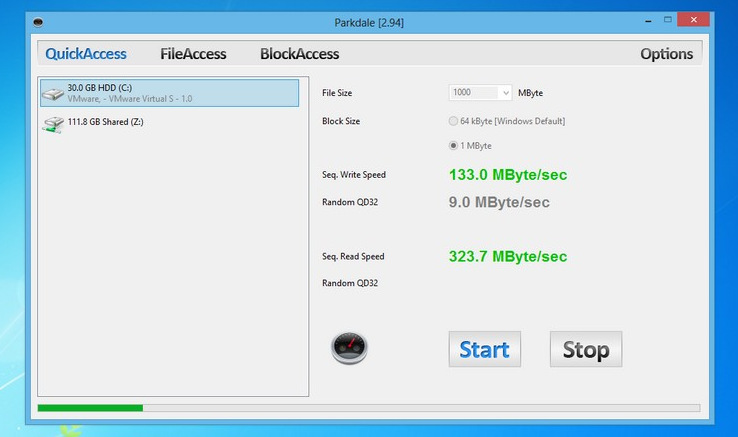Stop the running benchmark
The height and width of the screenshot is (437, 738).
click(586, 349)
